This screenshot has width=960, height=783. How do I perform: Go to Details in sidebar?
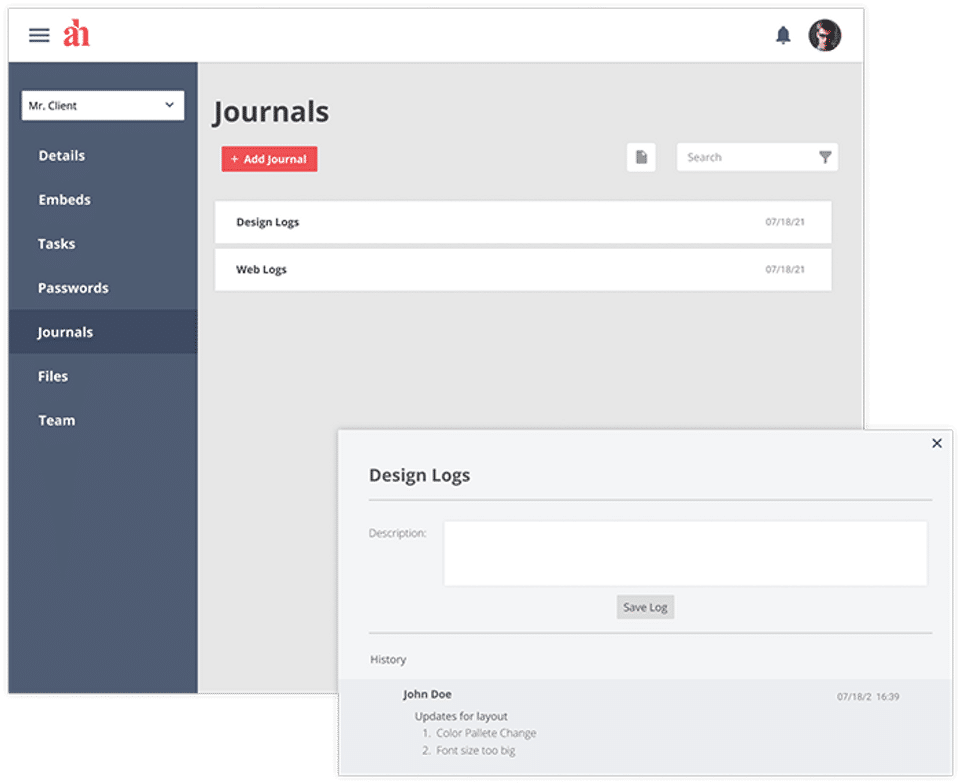point(62,155)
